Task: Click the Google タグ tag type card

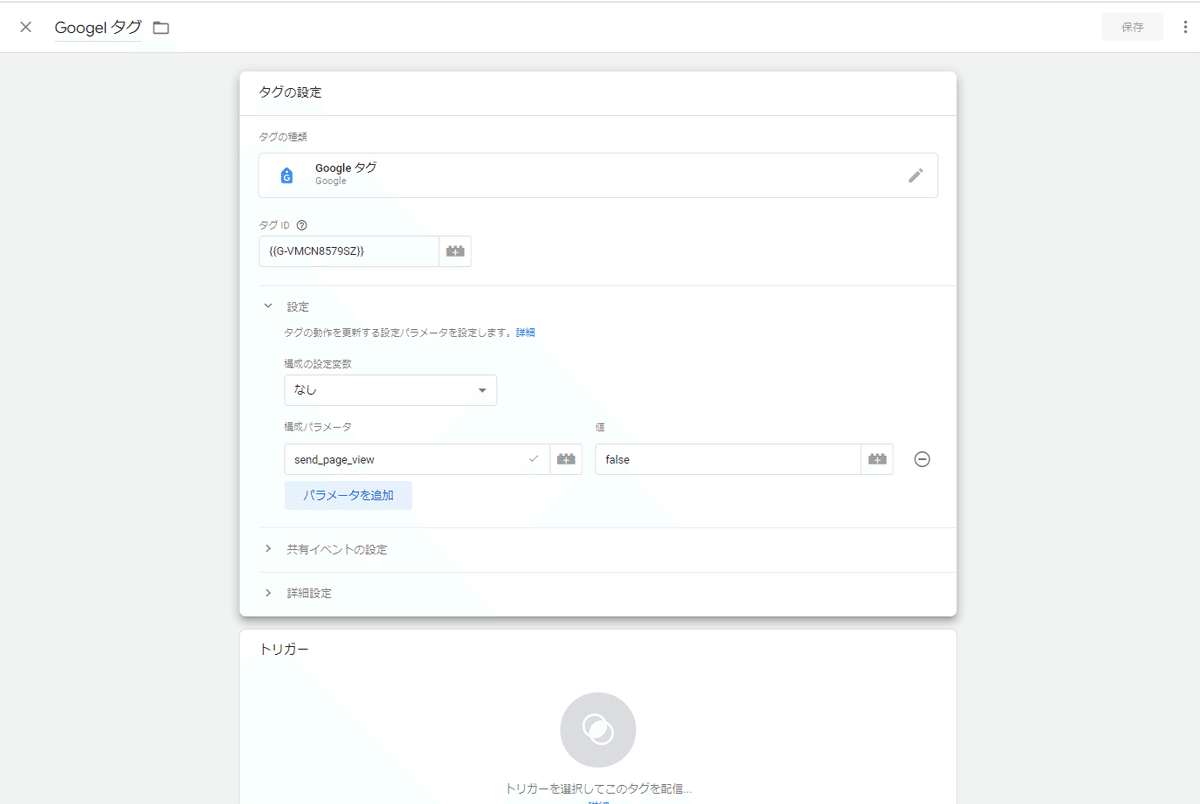Action: [x=598, y=175]
